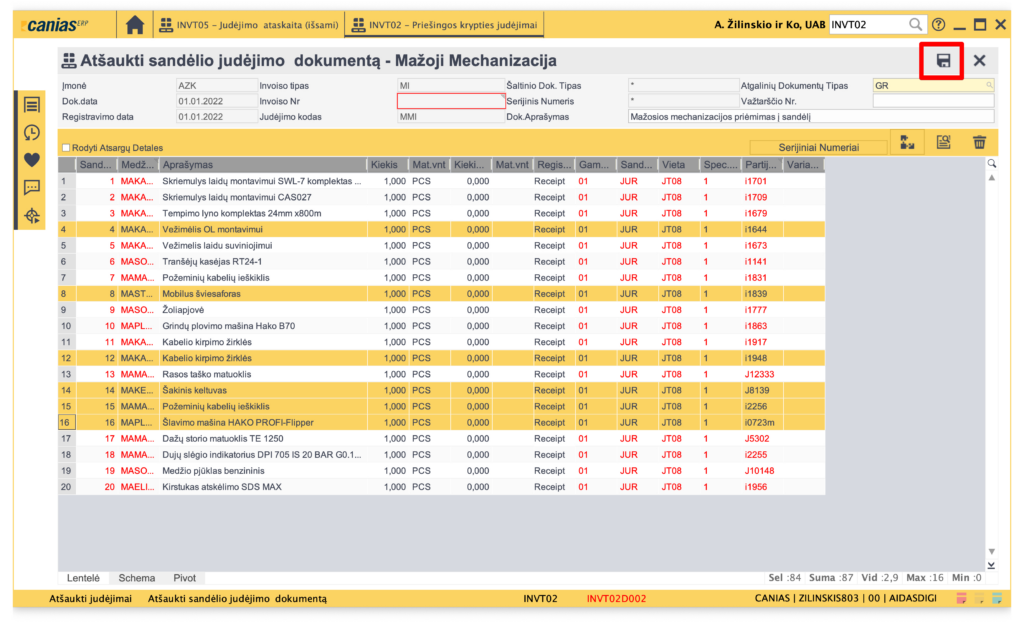1024x622 pixels.
Task: Click the trash delete icon above table
Action: (x=979, y=143)
